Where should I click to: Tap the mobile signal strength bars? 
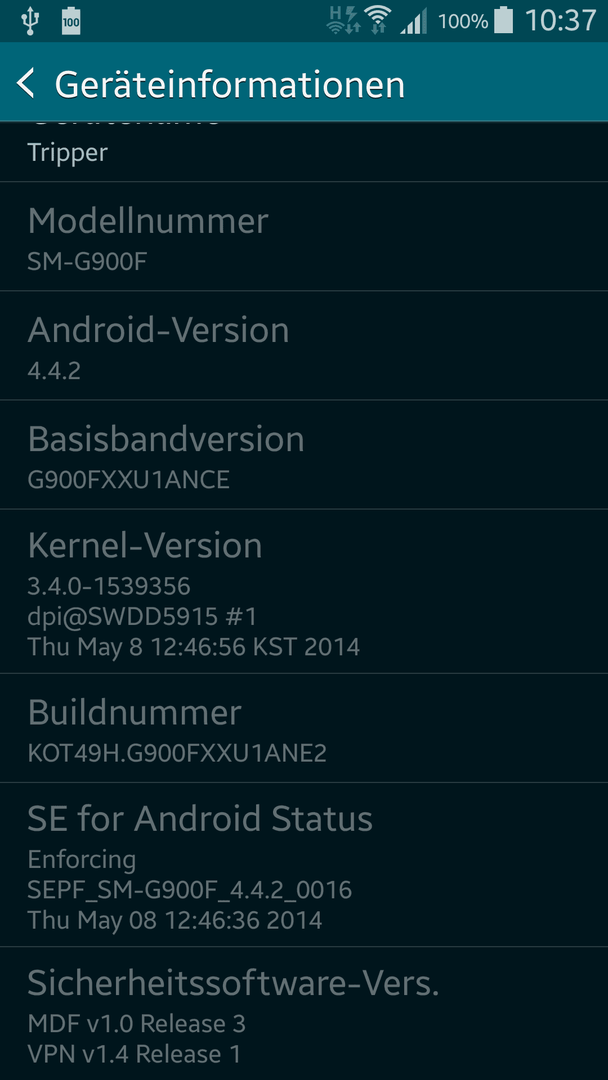[414, 21]
